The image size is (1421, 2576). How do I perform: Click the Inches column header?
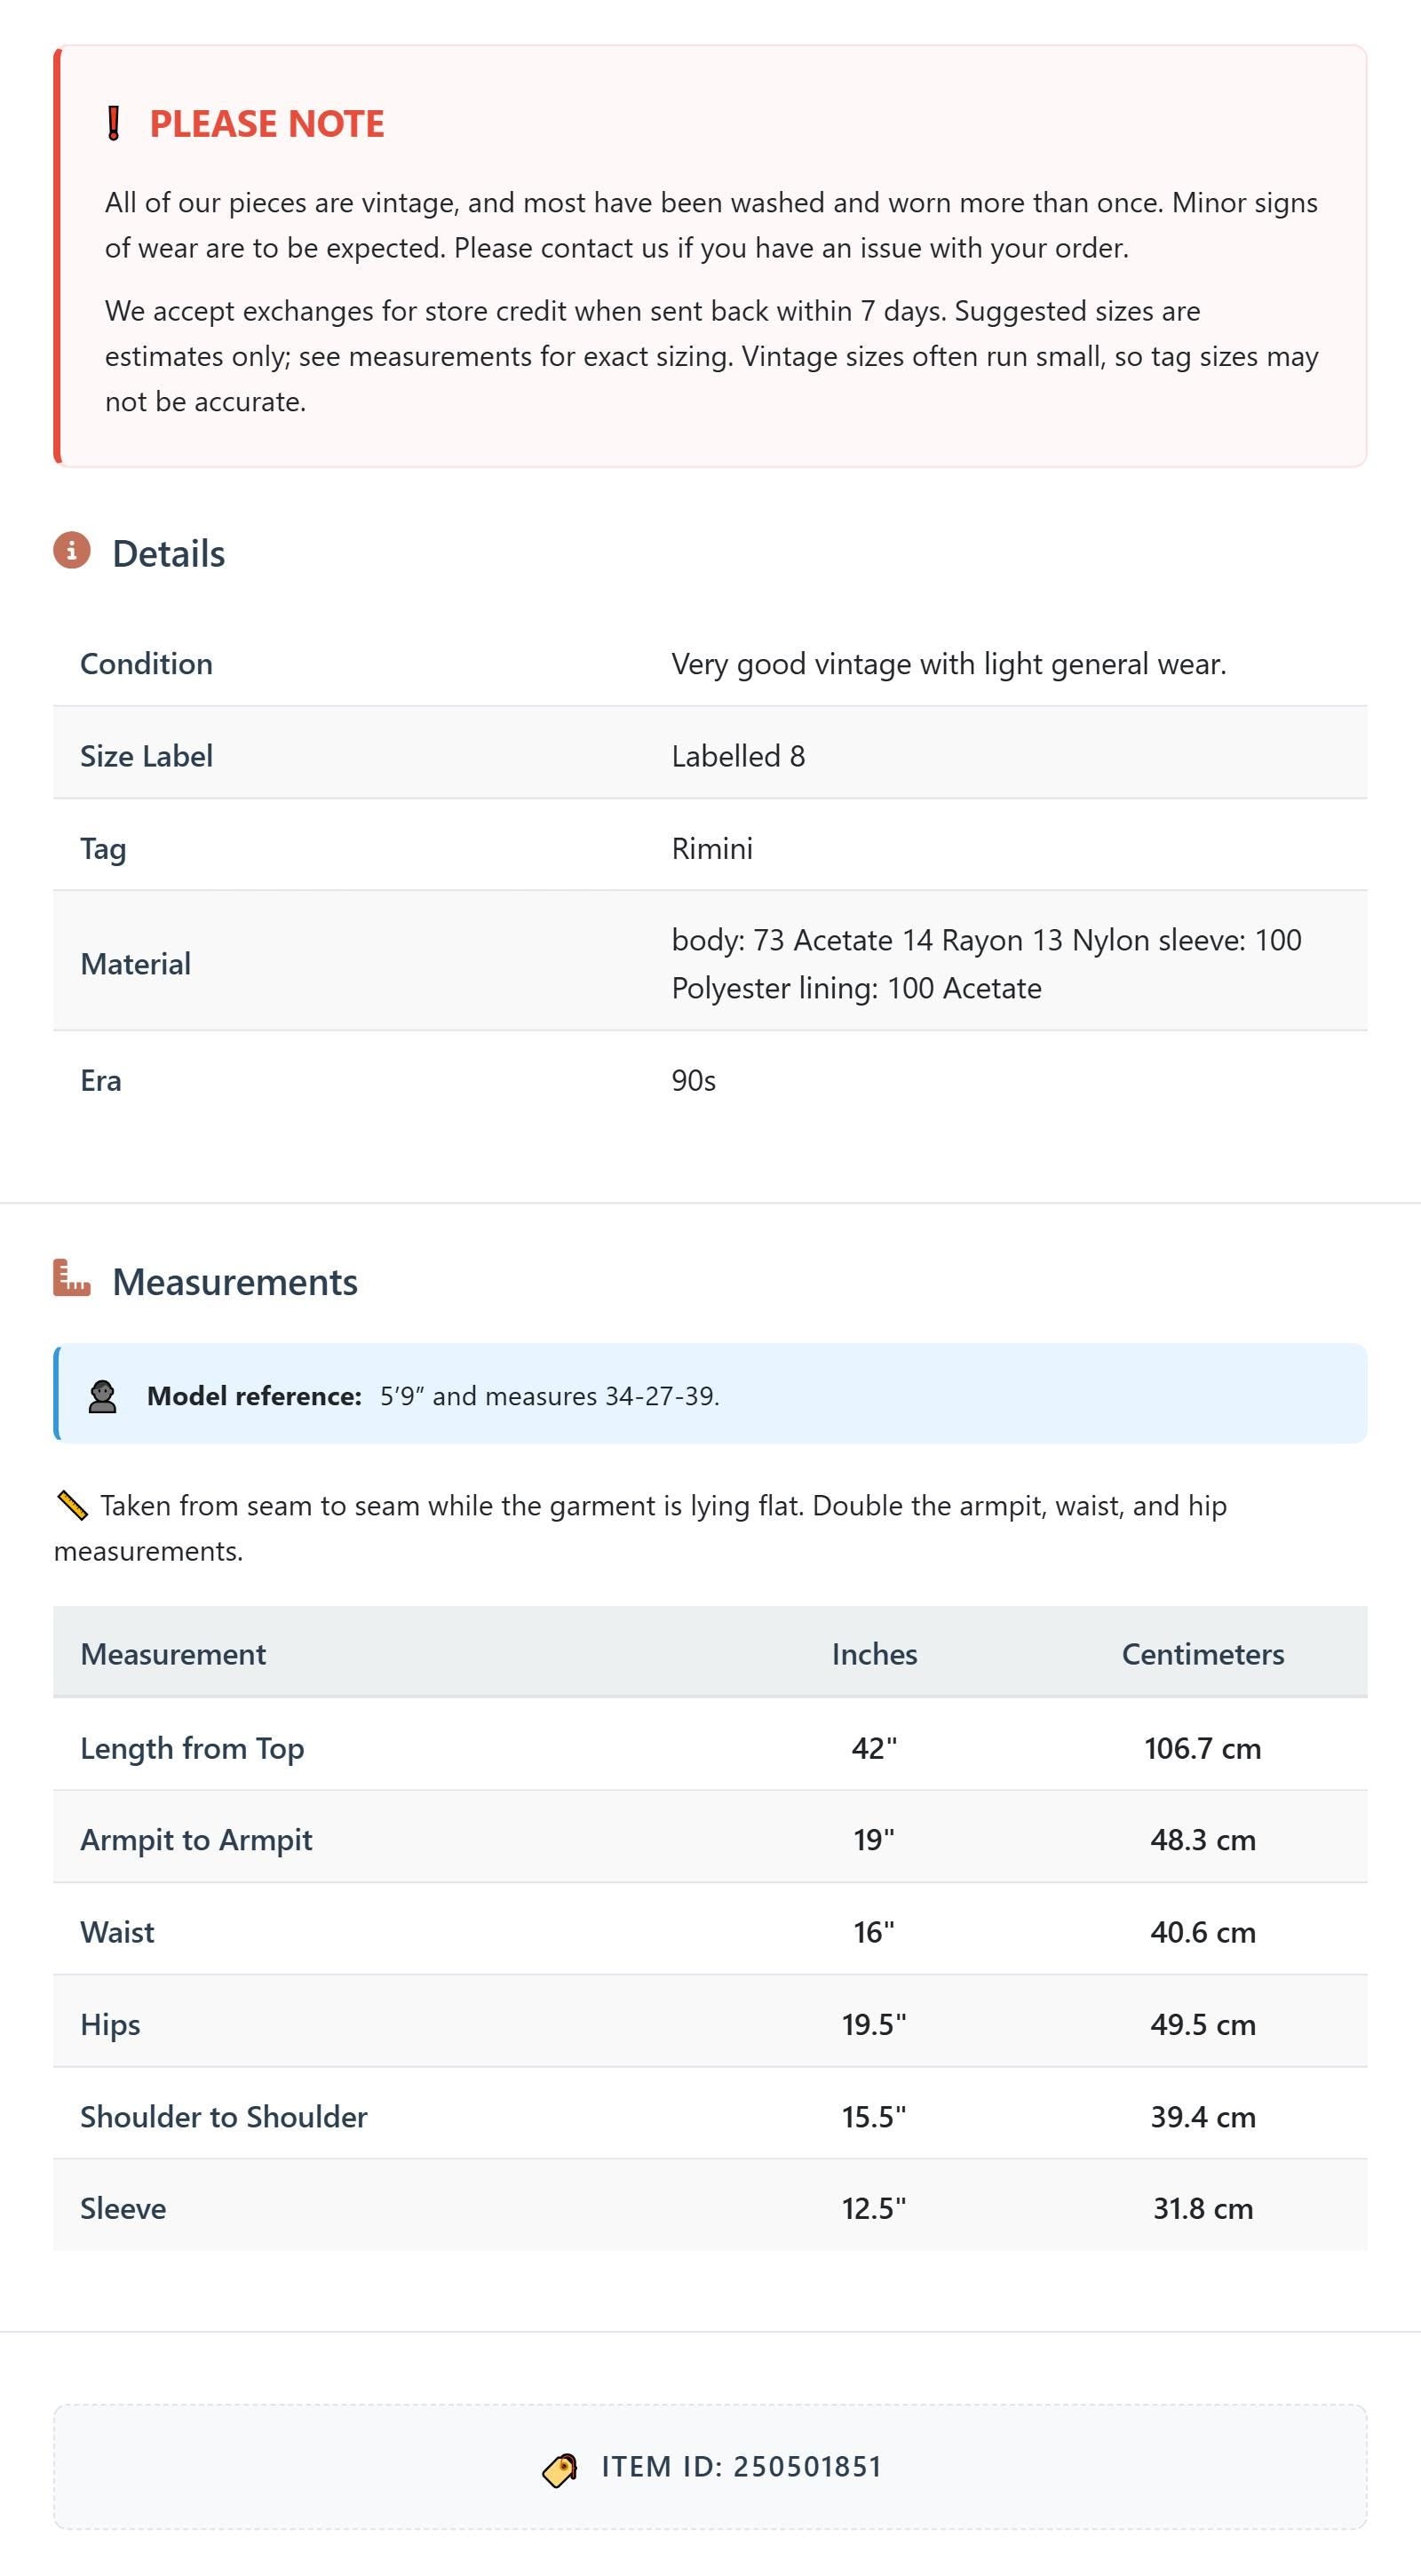pyautogui.click(x=874, y=1654)
